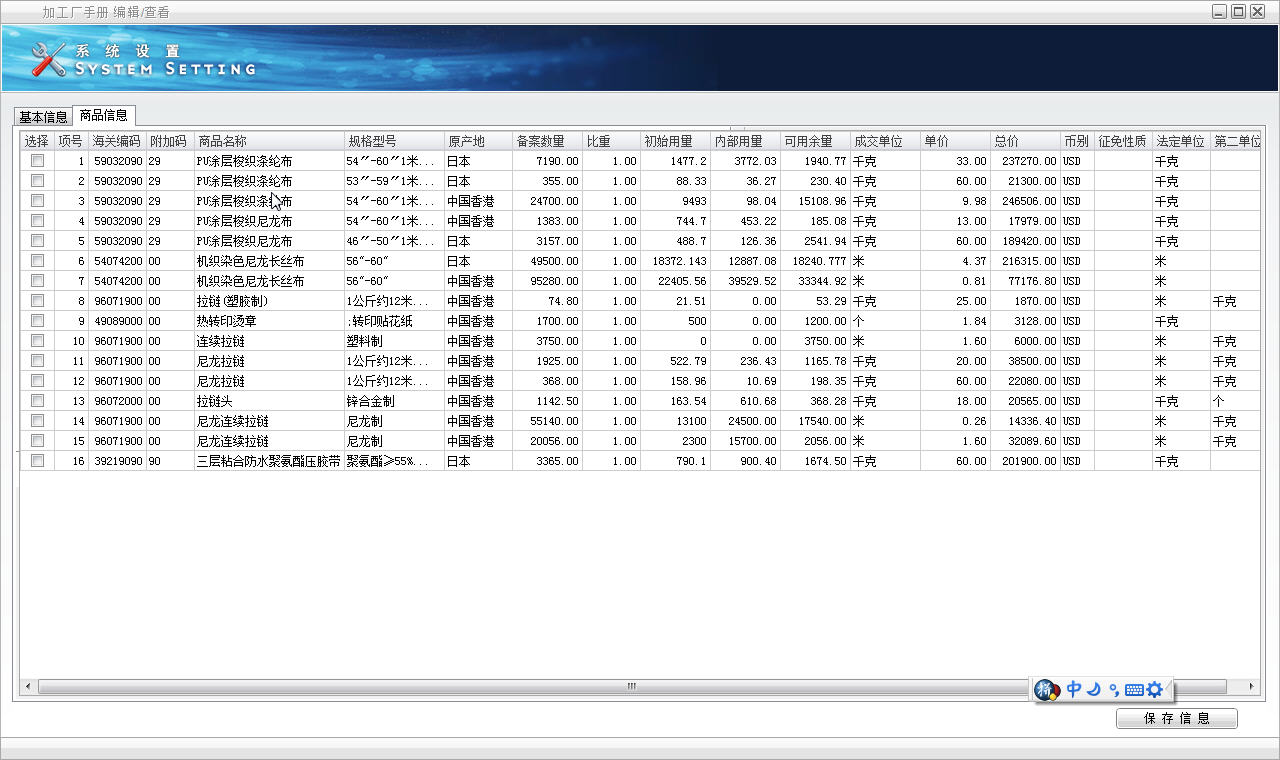
Task: Sort by the 海关编码 column header
Action: (x=117, y=141)
